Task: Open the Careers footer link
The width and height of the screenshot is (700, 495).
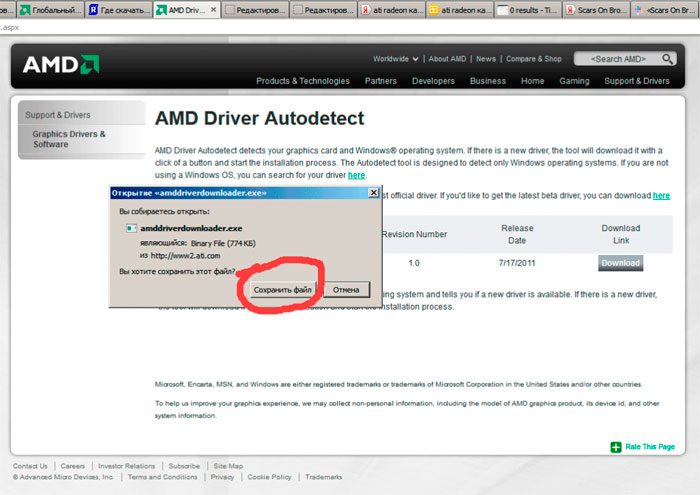Action: tap(73, 466)
